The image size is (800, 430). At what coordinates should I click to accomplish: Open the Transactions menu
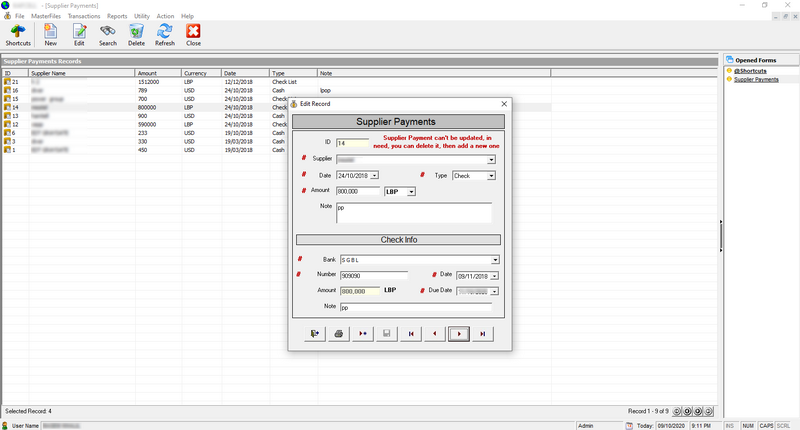[x=84, y=16]
